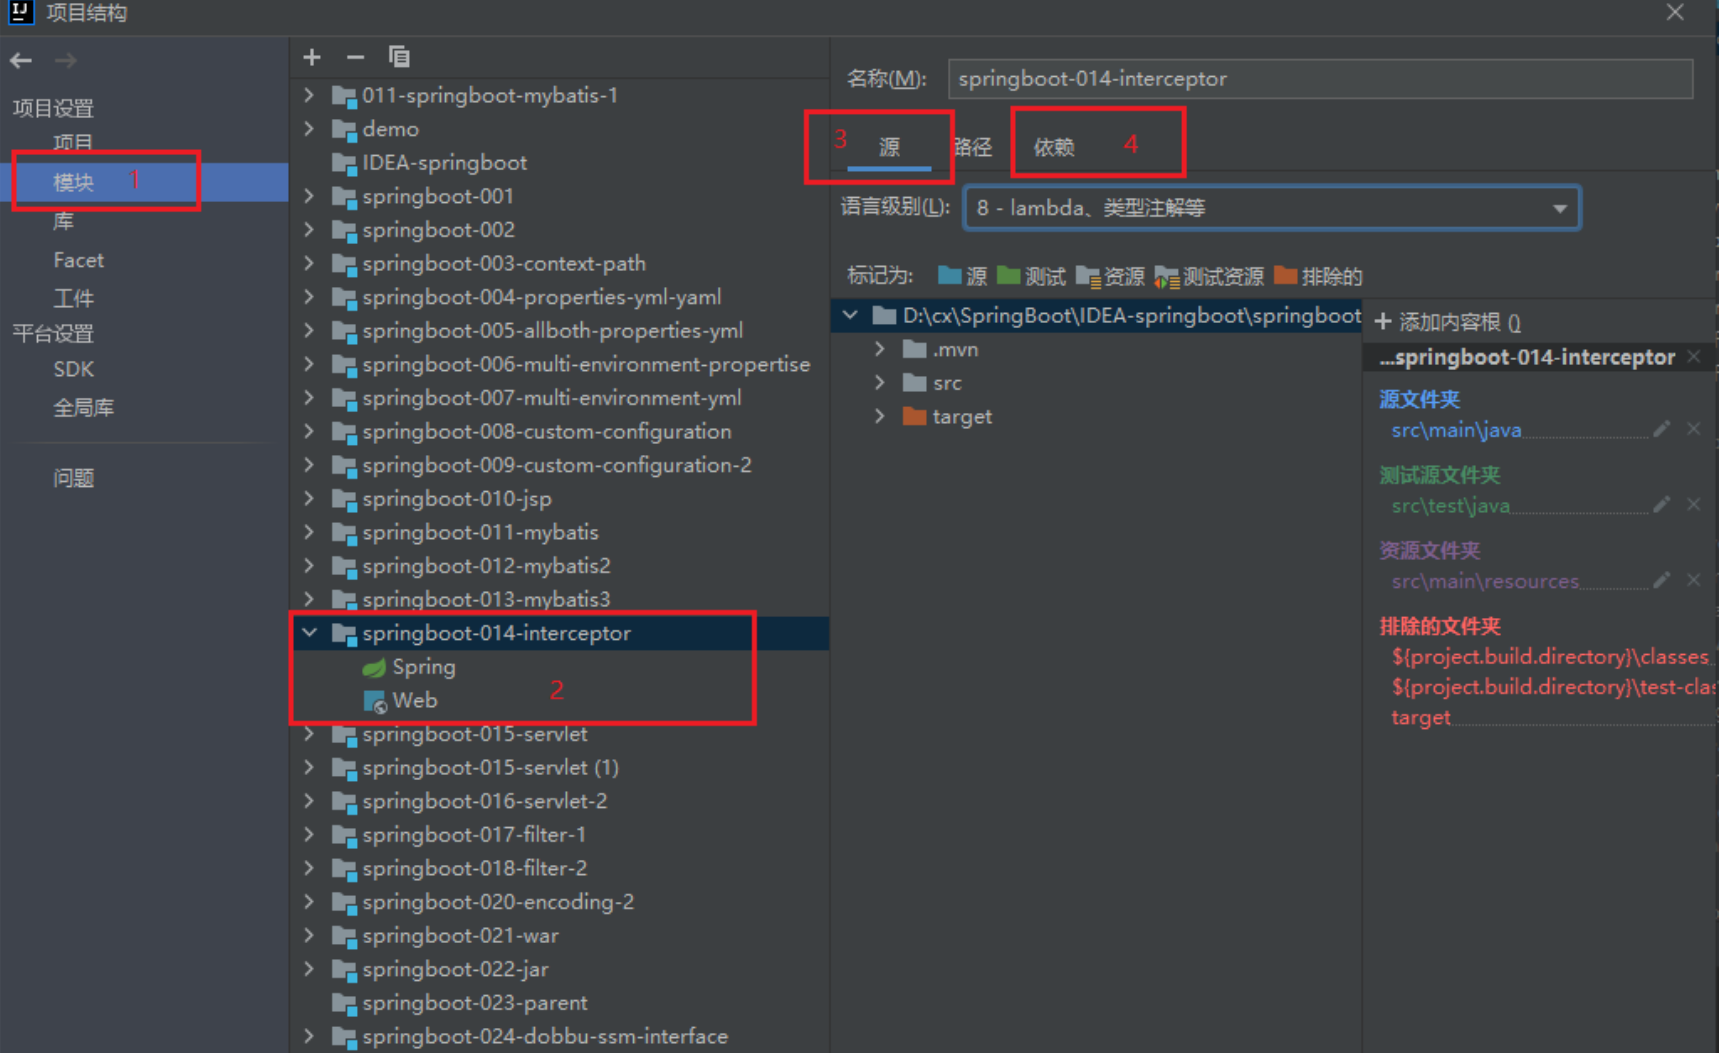Click the src\test\java test folder path

pyautogui.click(x=1450, y=506)
